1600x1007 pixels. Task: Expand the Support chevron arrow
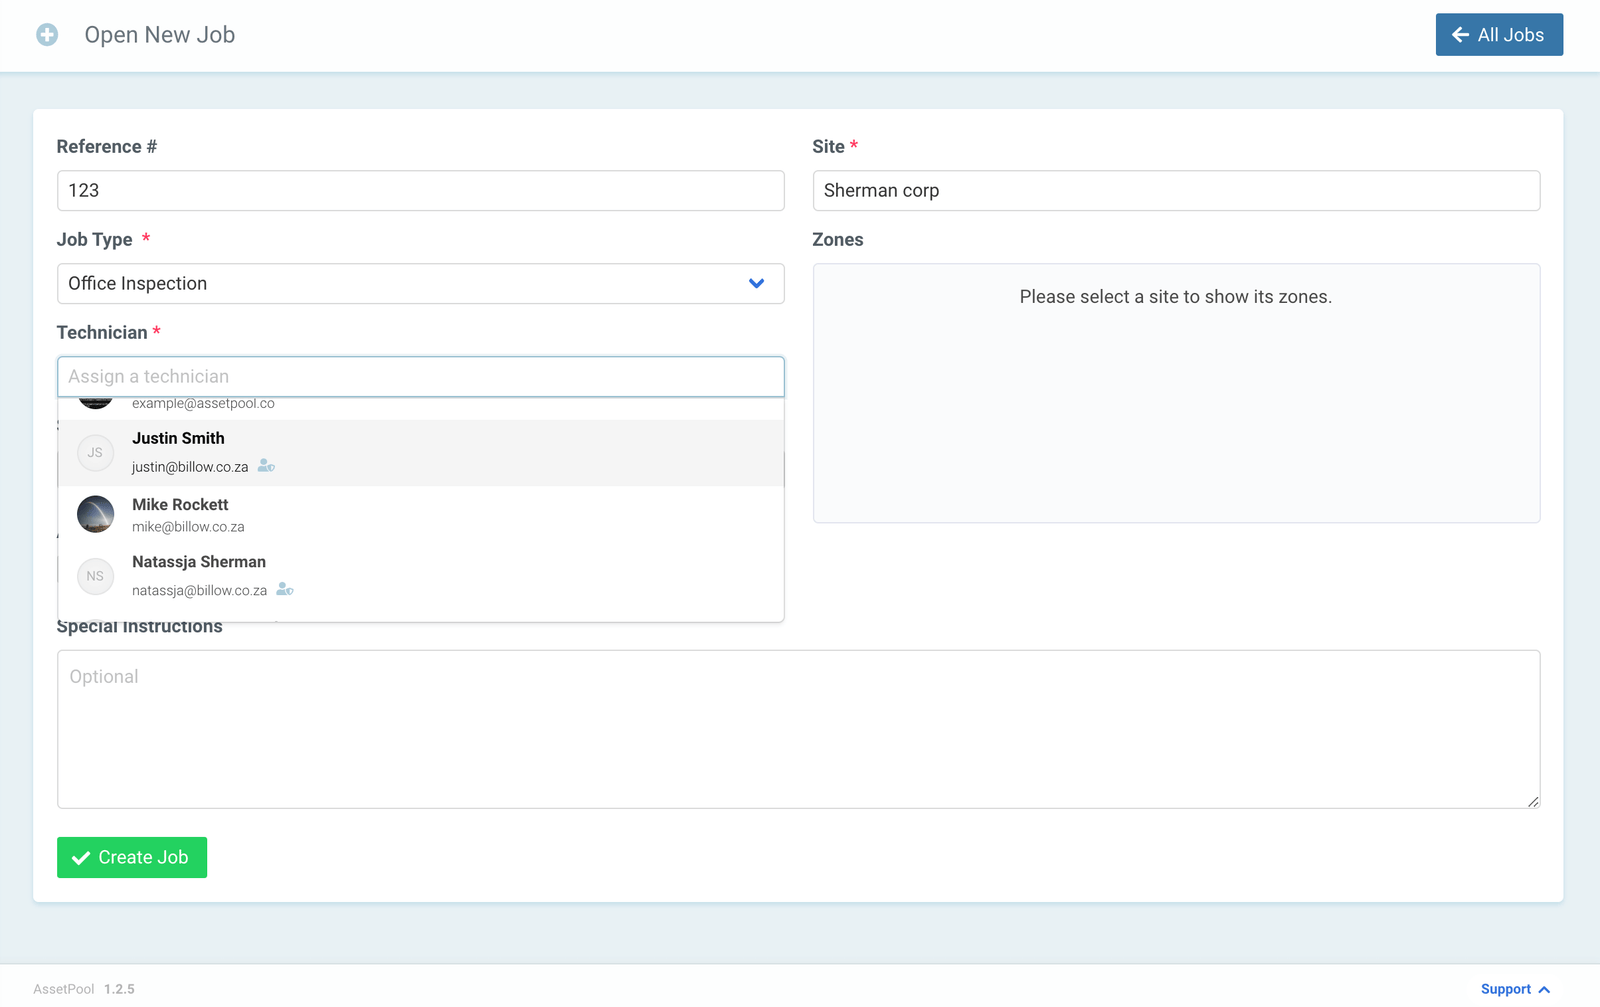pos(1544,989)
